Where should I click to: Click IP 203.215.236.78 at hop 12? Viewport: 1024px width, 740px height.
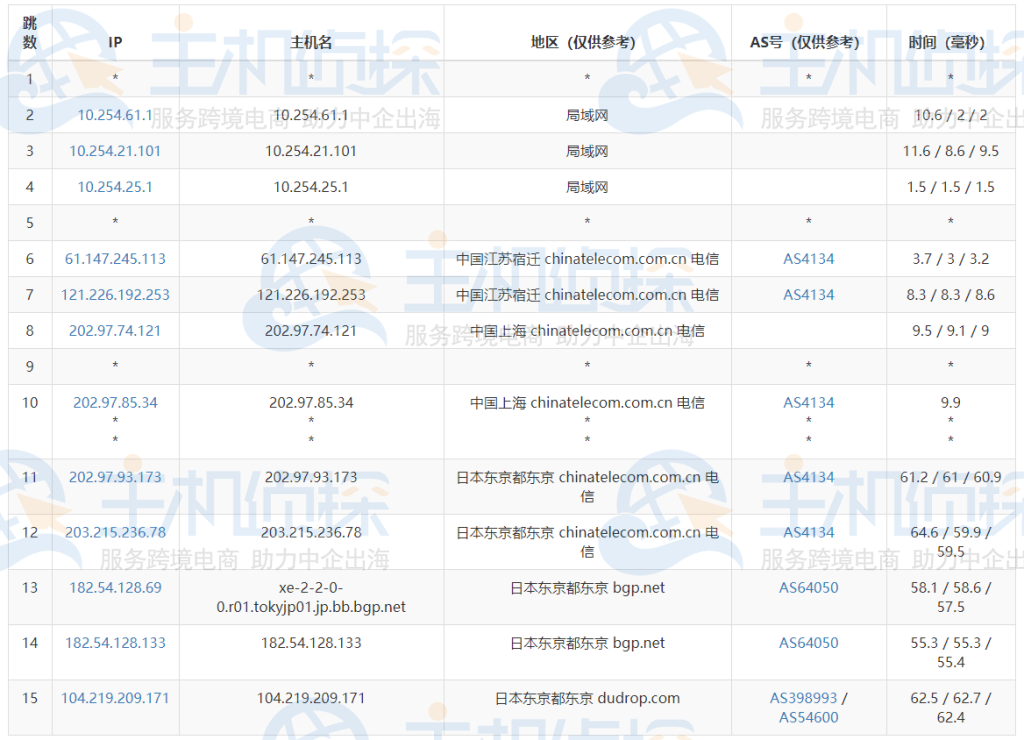click(115, 532)
